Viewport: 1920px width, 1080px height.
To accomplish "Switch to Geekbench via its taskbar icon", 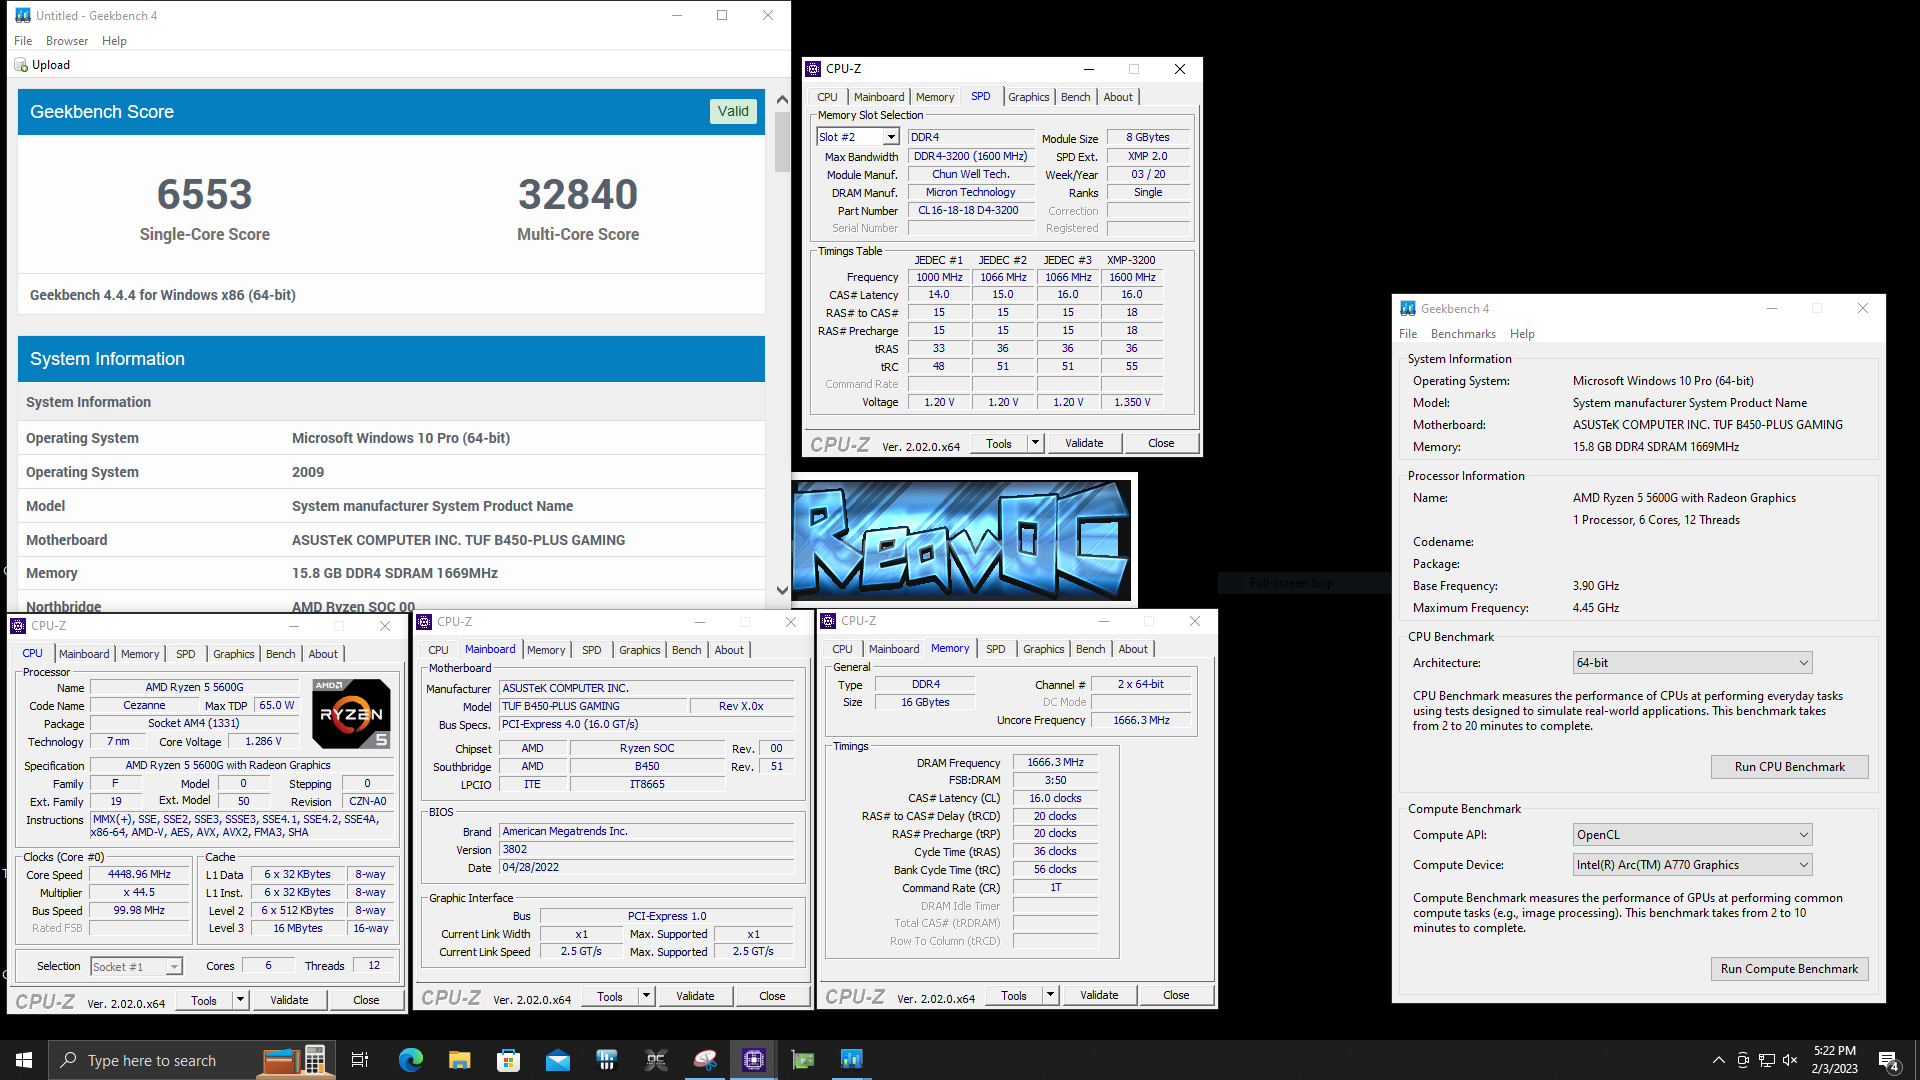I will coord(852,1060).
